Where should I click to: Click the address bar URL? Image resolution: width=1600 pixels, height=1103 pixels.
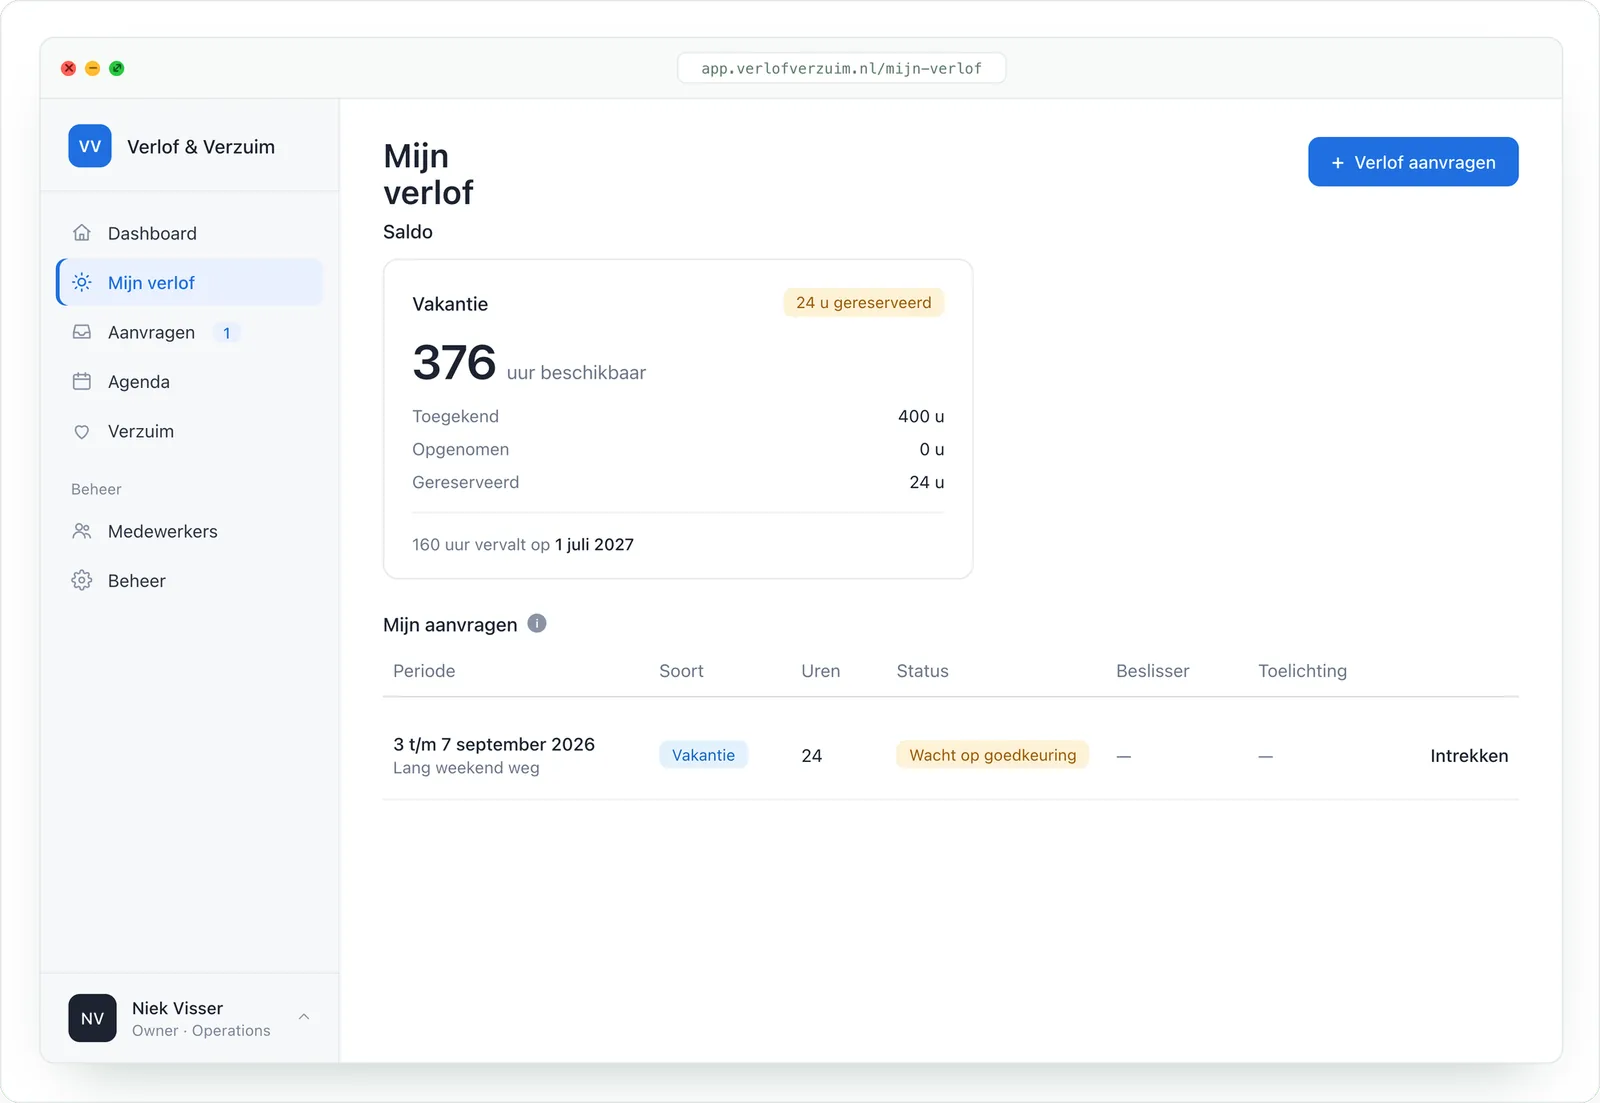[841, 68]
